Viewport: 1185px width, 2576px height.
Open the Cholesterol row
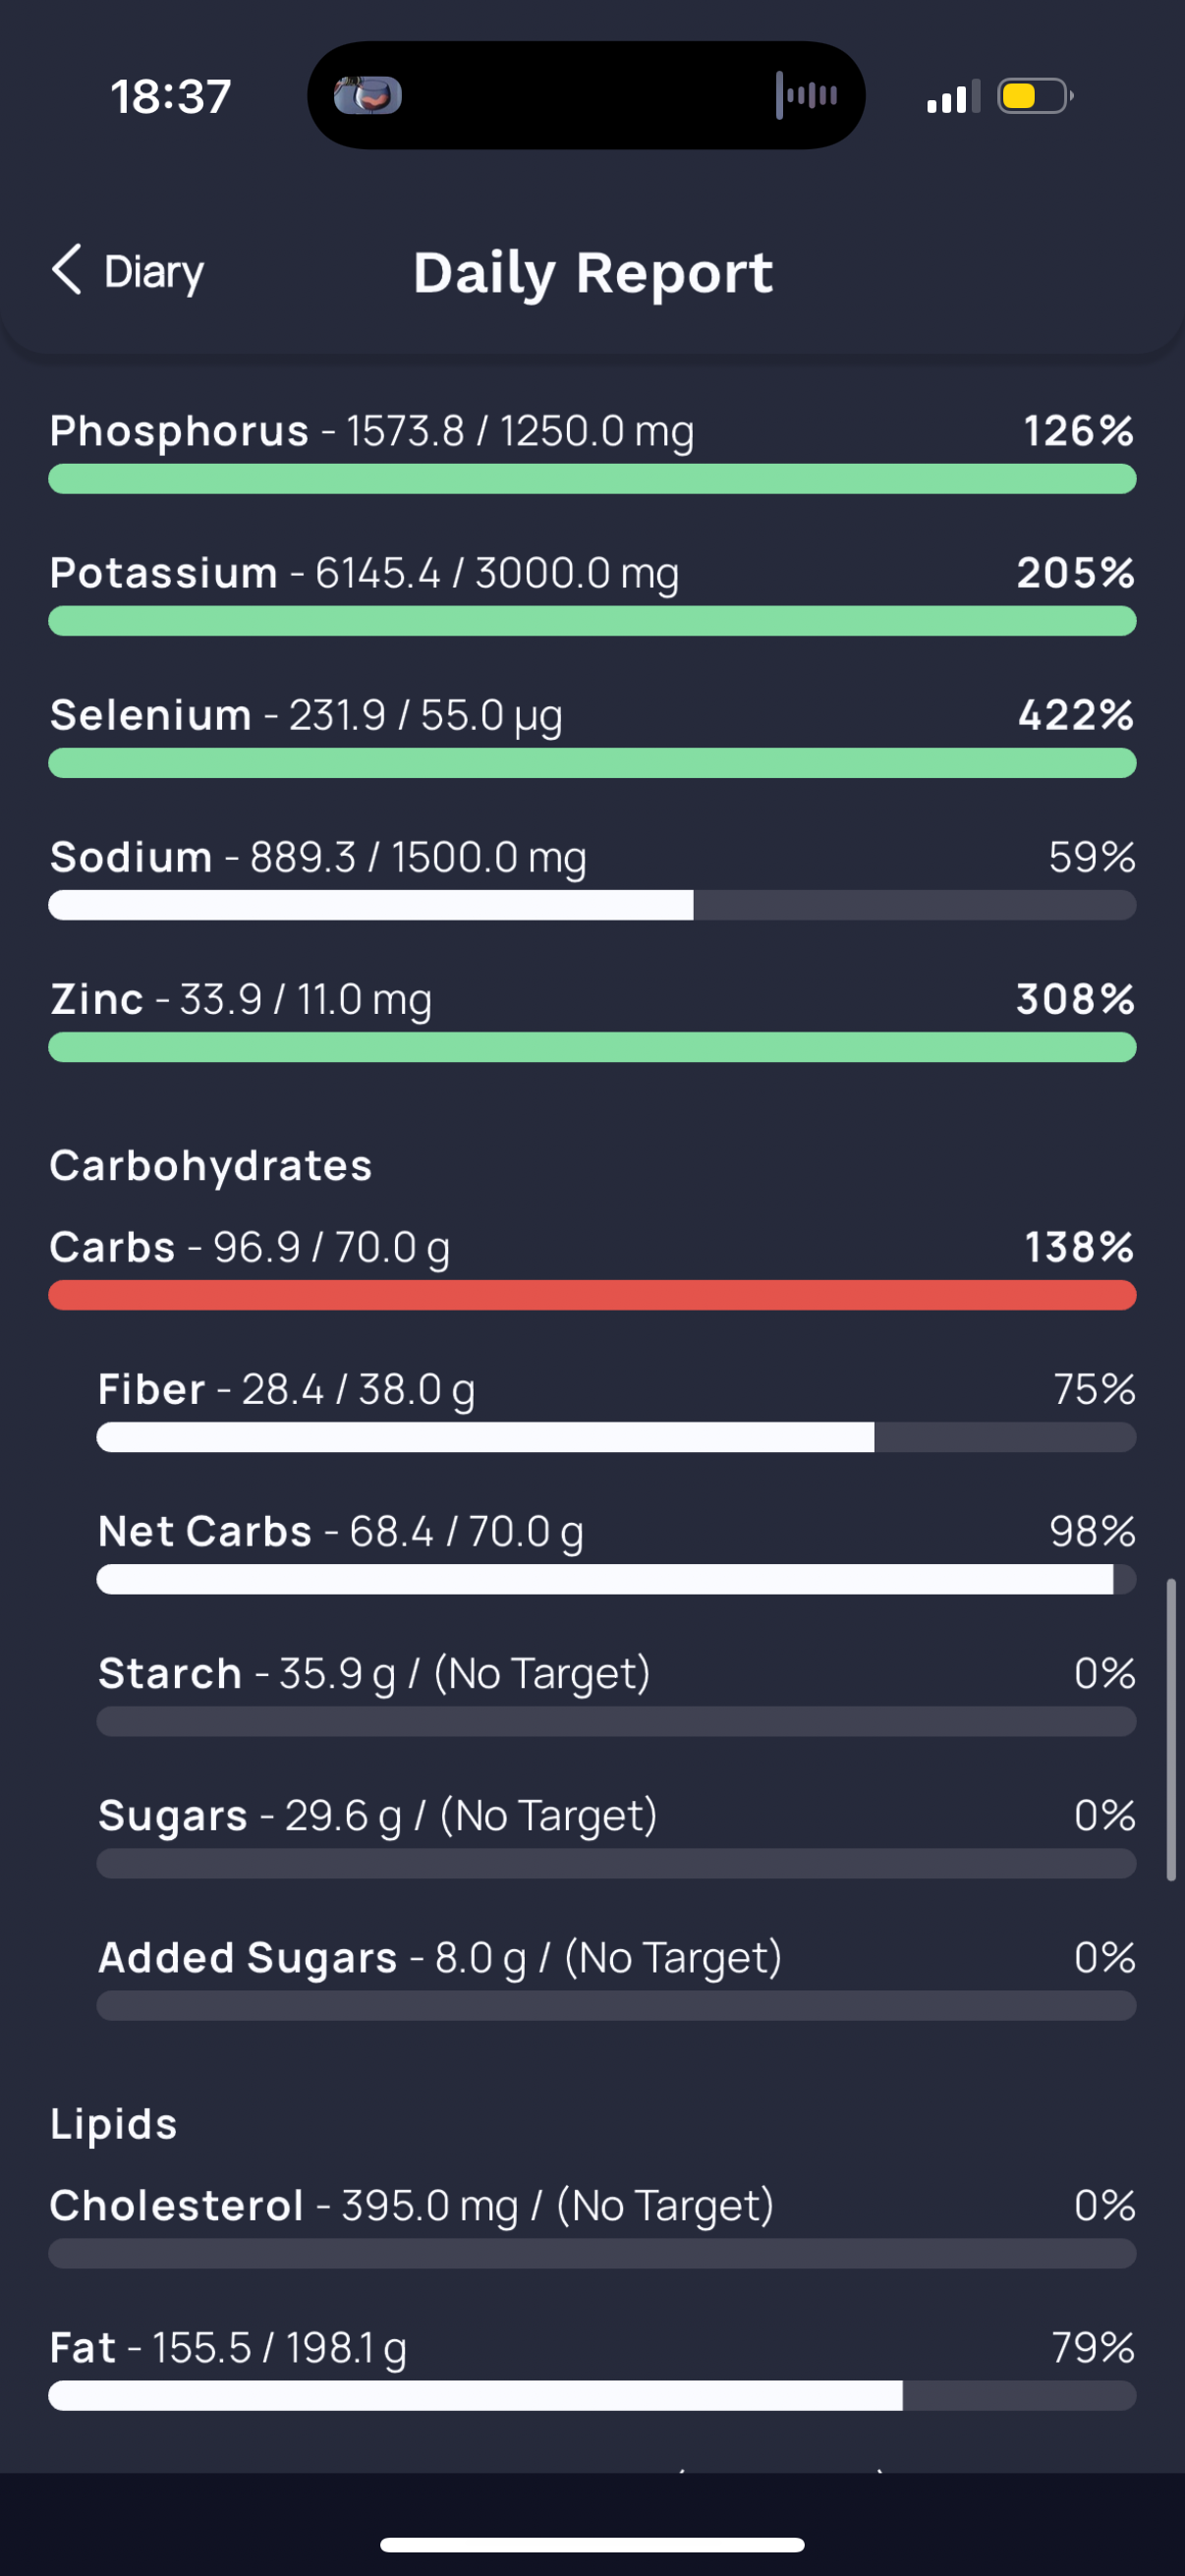[592, 2225]
